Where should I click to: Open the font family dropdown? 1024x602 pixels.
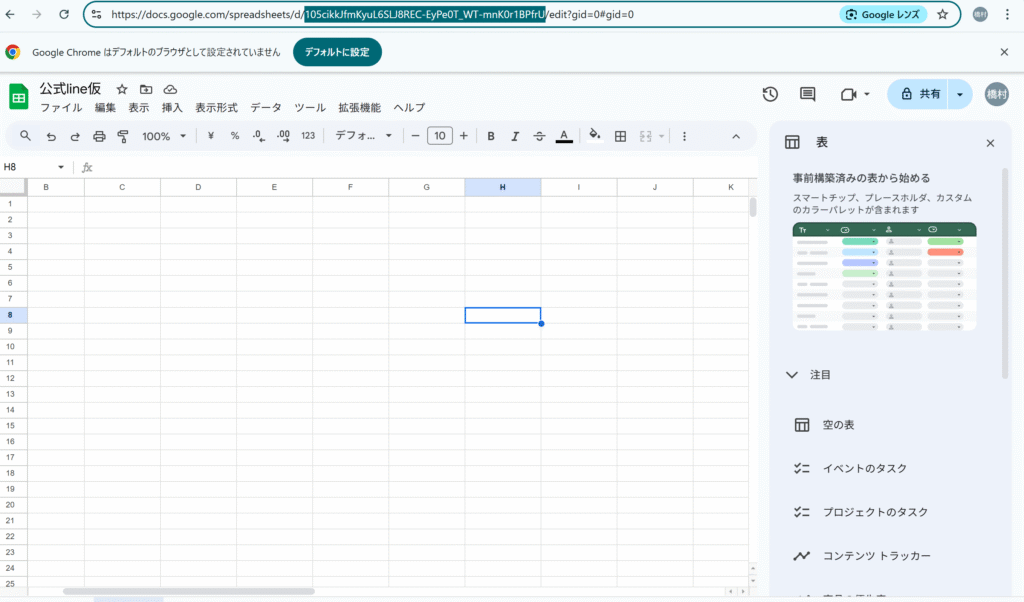[363, 136]
